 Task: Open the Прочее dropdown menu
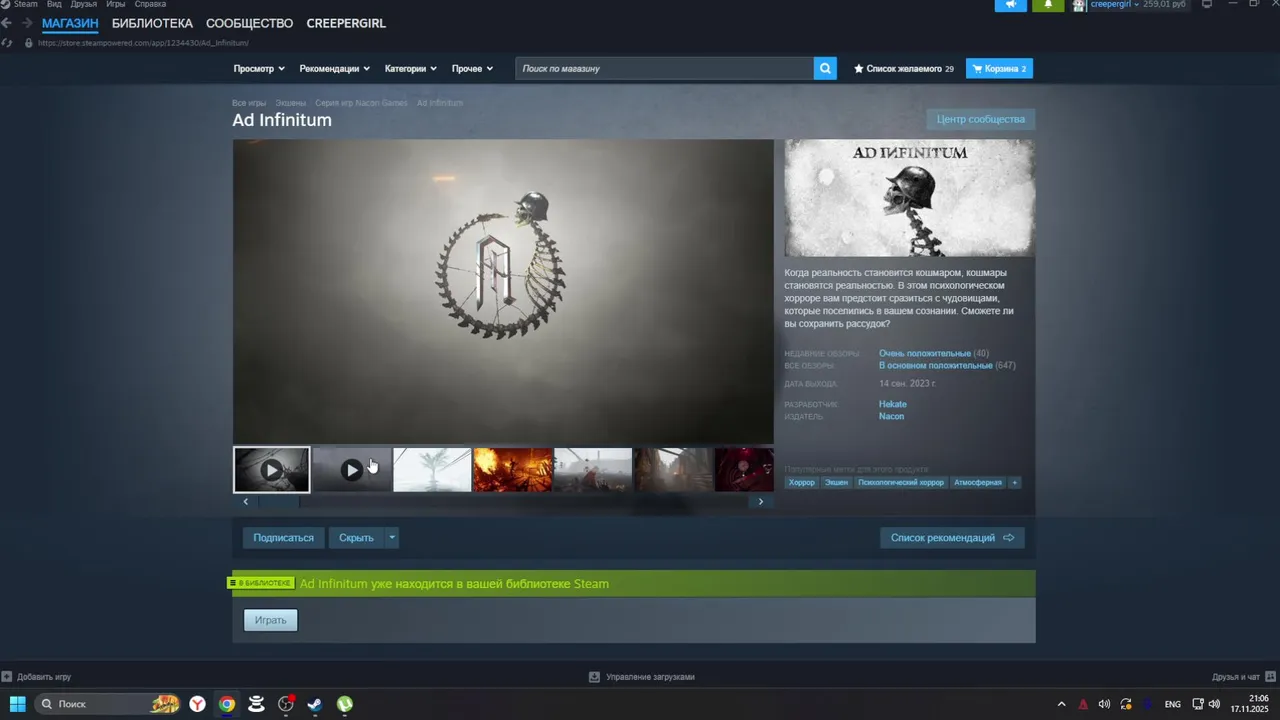[x=472, y=68]
